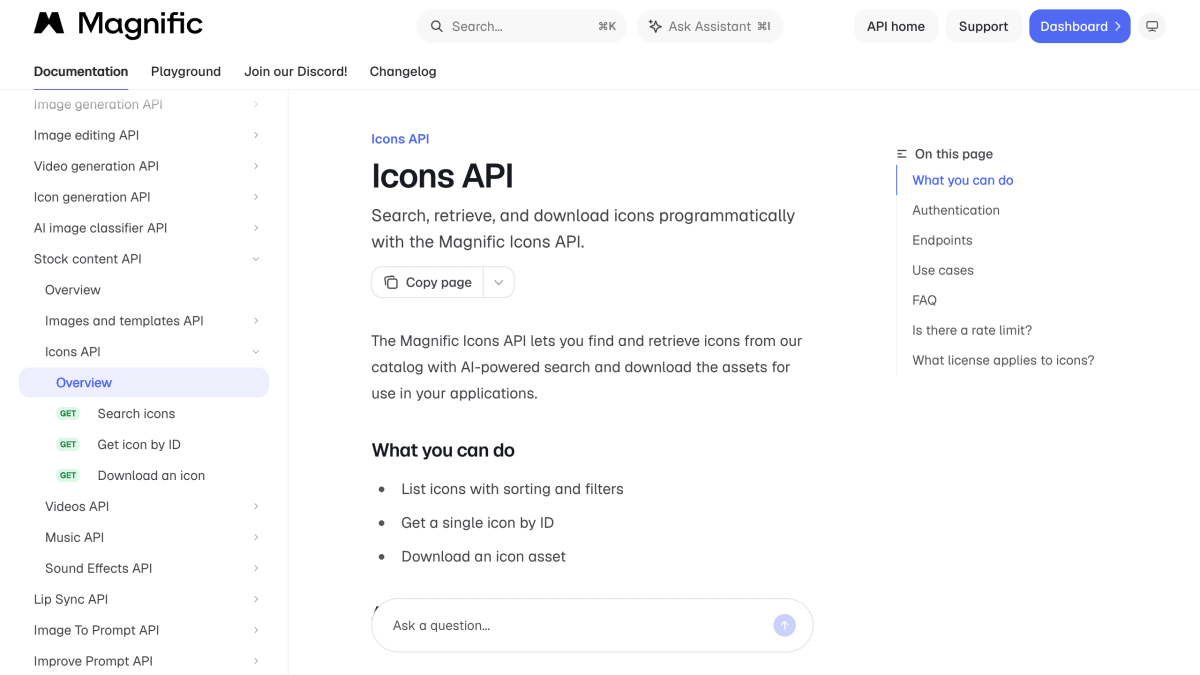
Task: Click the Dashboard button
Action: (1080, 26)
